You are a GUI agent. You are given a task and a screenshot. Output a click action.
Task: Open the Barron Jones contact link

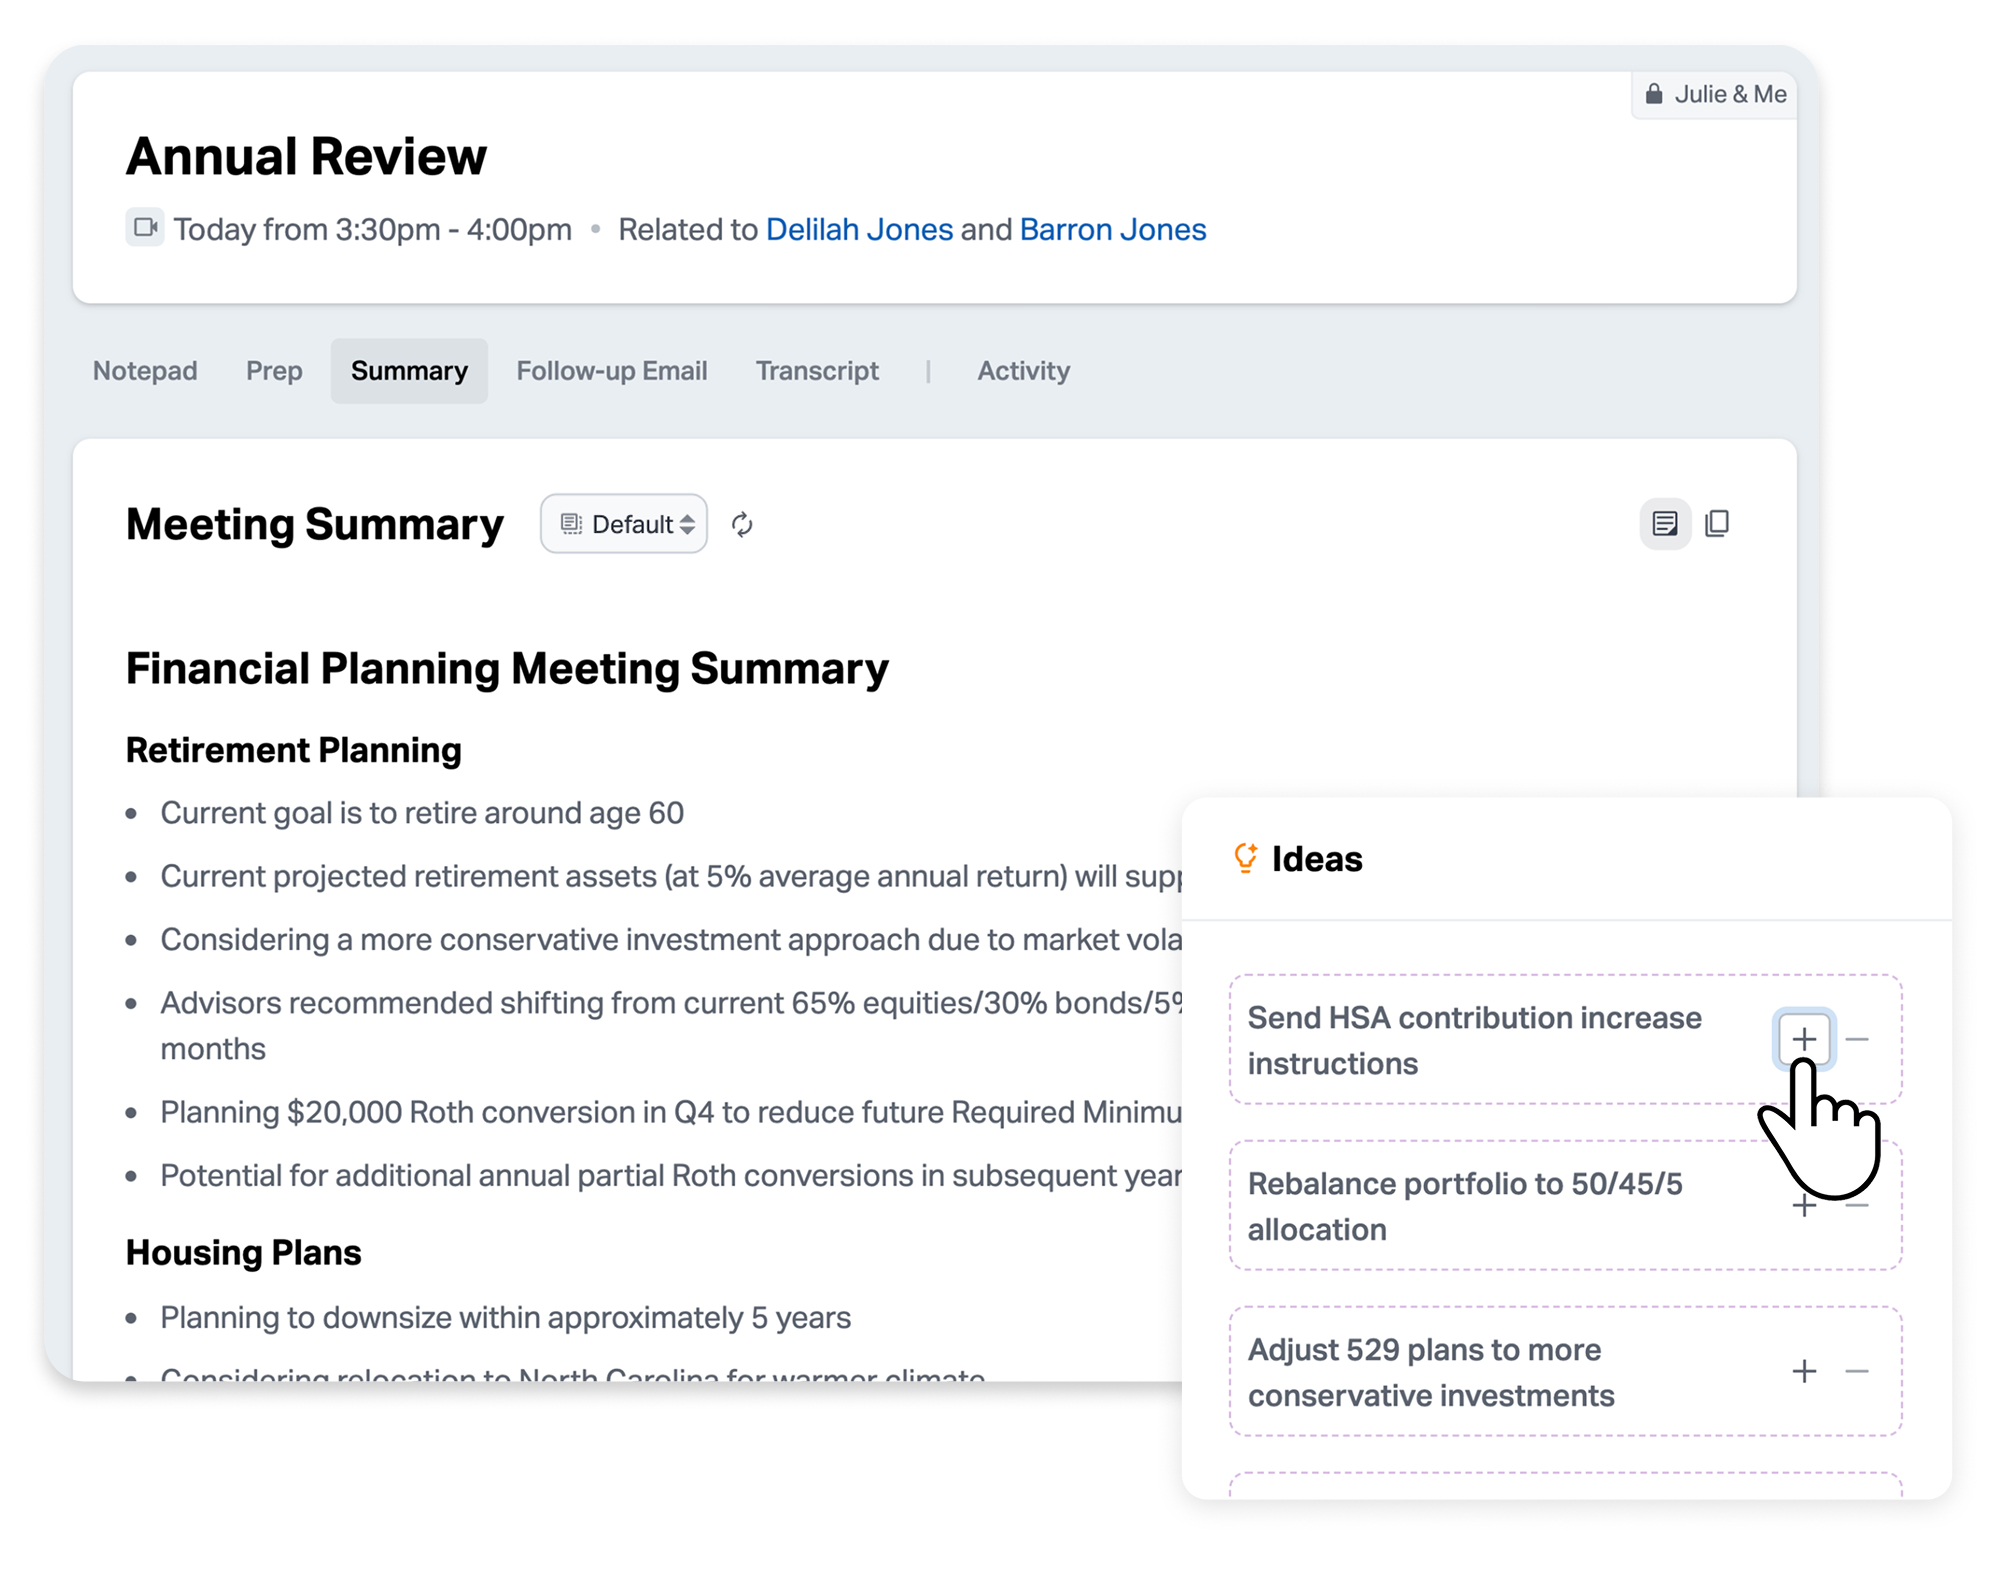1112,229
